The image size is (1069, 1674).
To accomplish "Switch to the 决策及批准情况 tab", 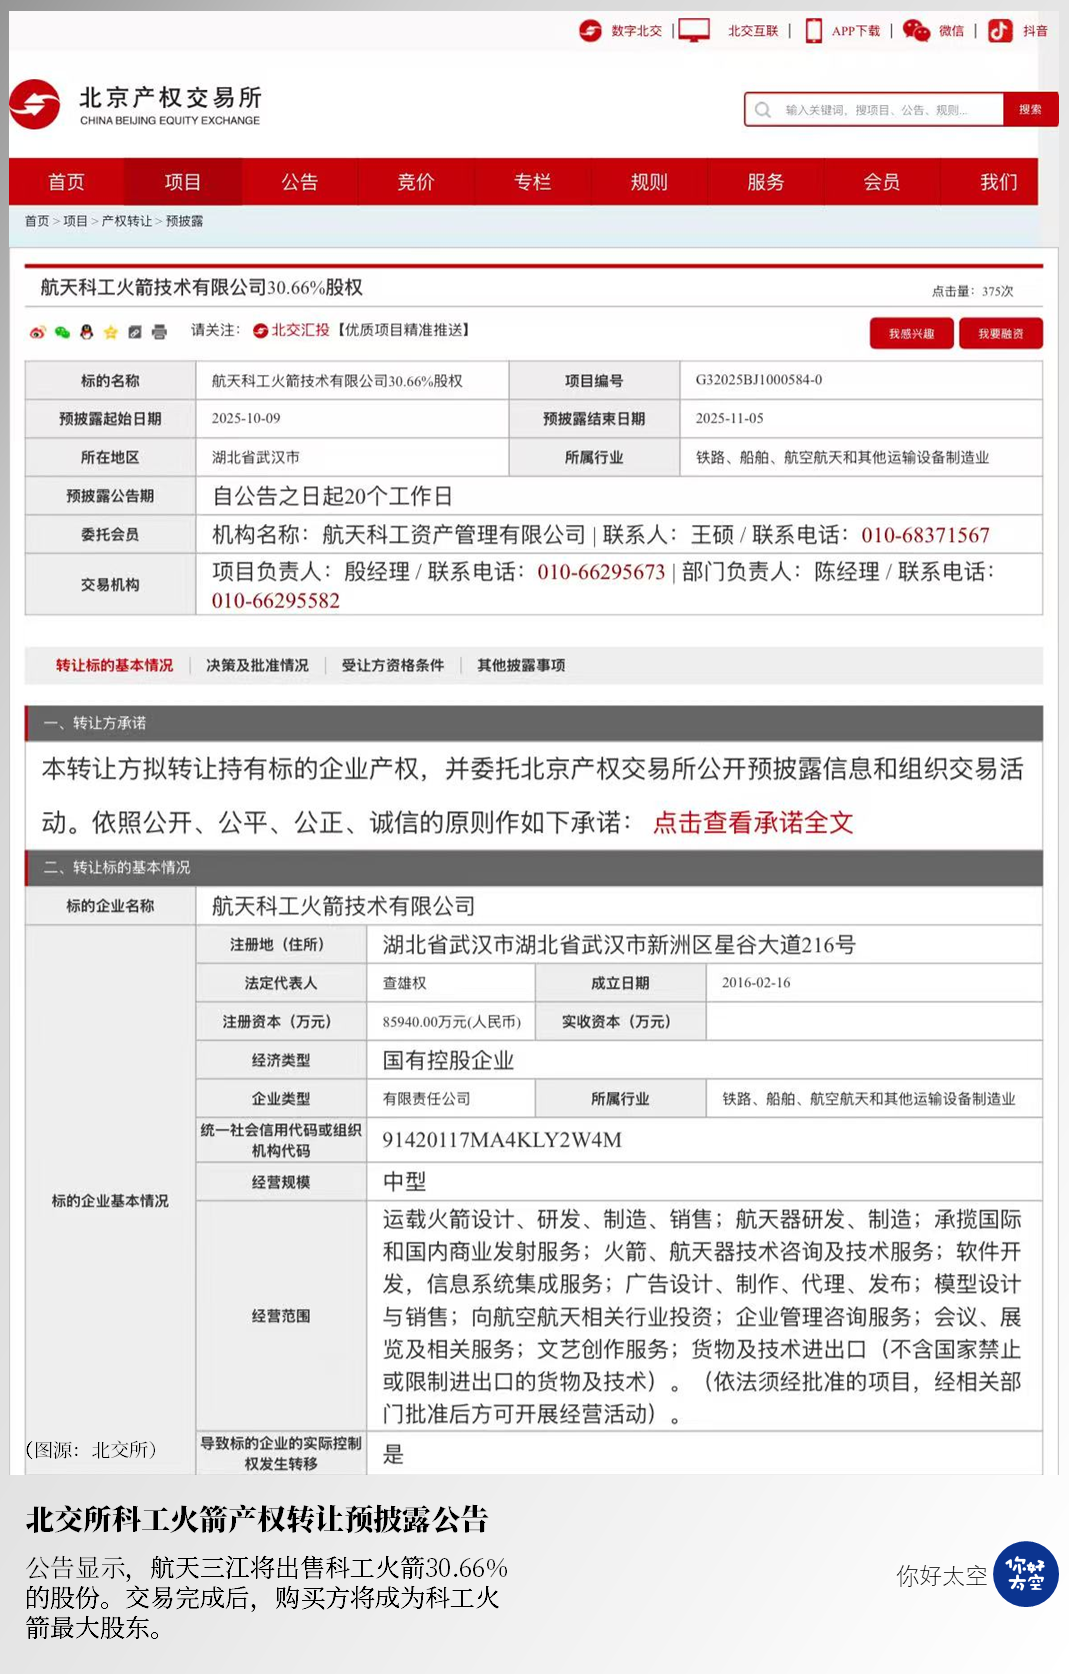I will (257, 666).
